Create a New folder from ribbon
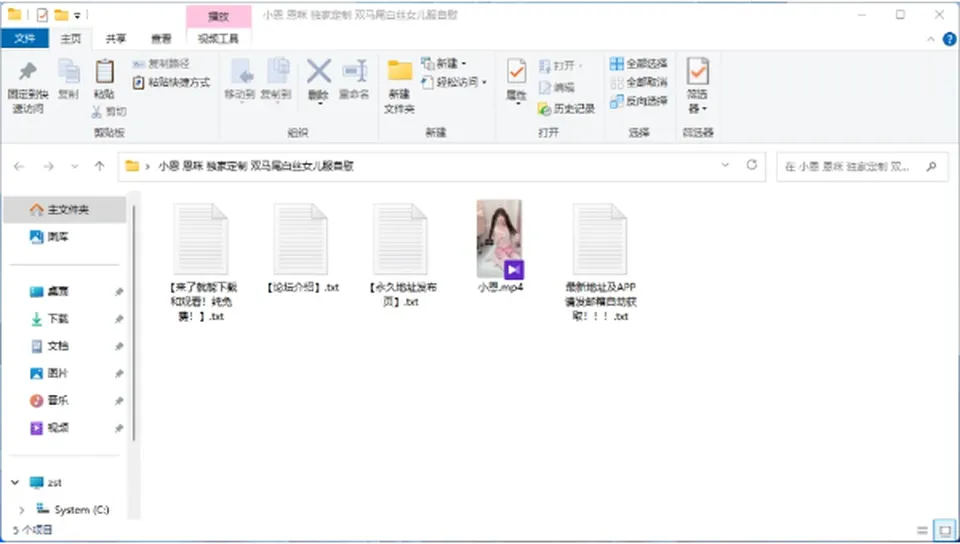Viewport: 960px width, 544px height. pyautogui.click(x=399, y=87)
